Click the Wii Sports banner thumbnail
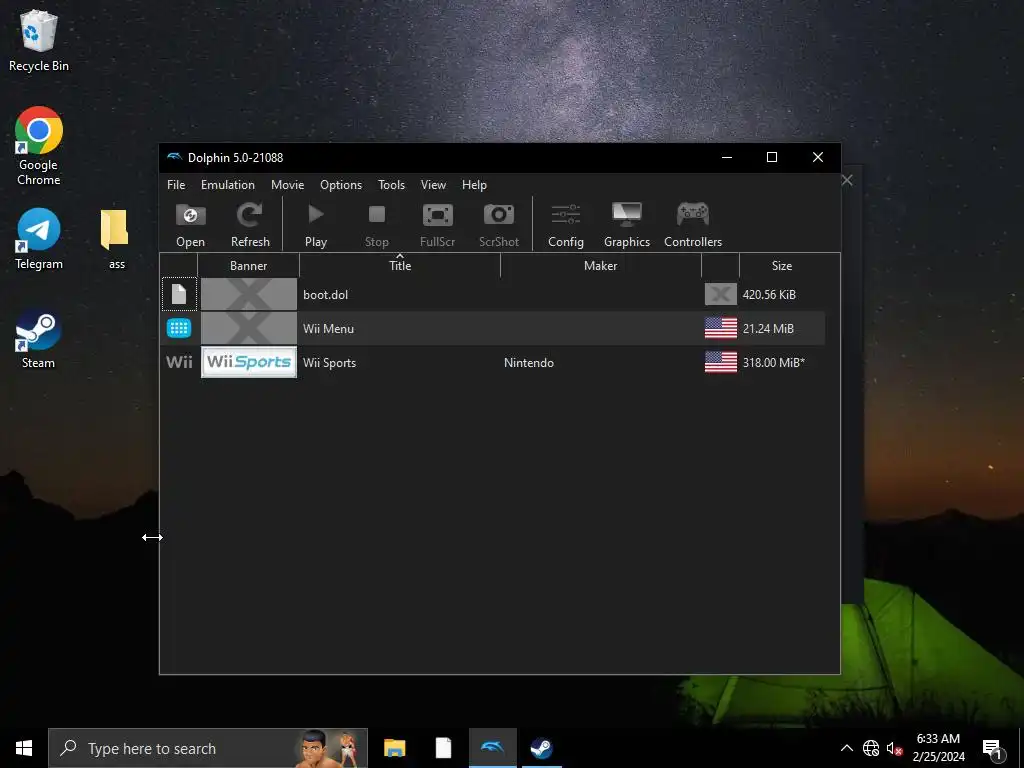 pyautogui.click(x=249, y=362)
